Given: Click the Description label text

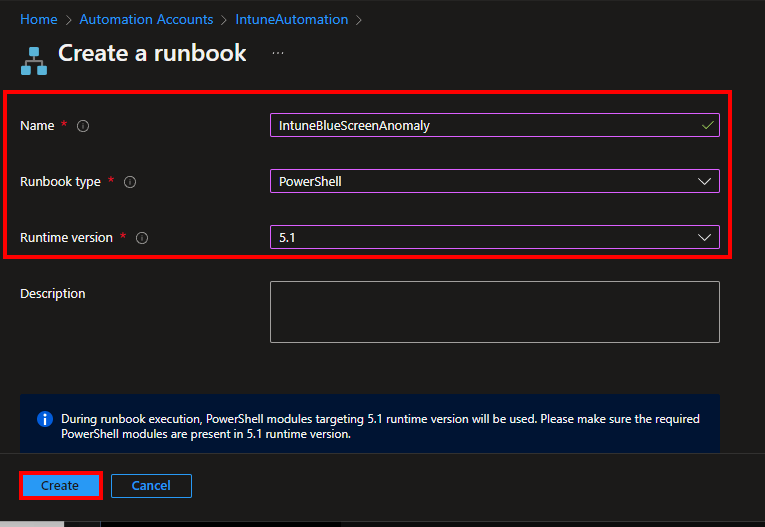Looking at the screenshot, I should (x=53, y=294).
